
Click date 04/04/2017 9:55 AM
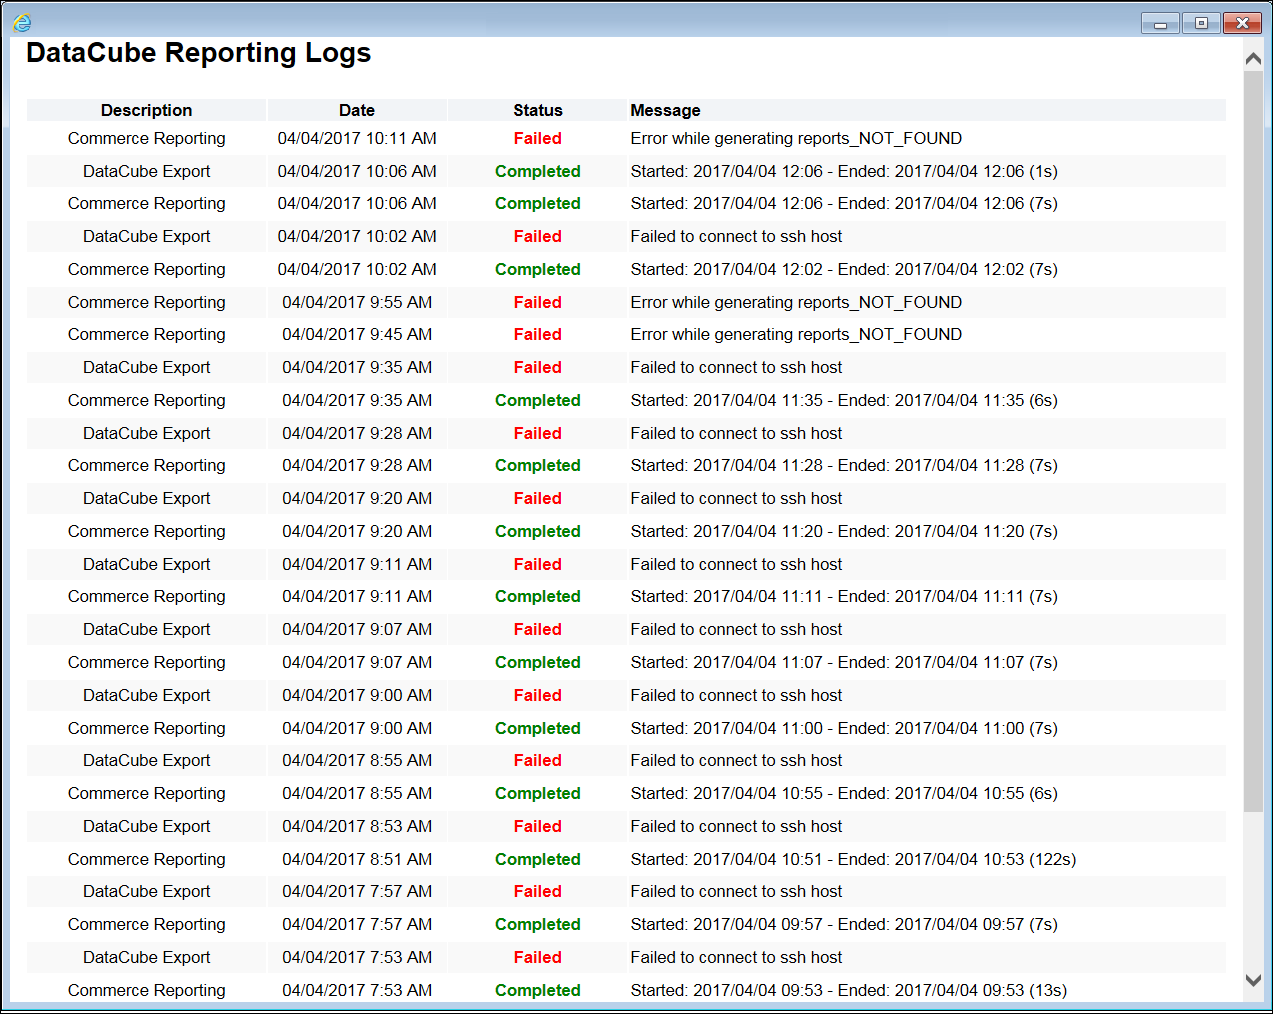click(357, 302)
